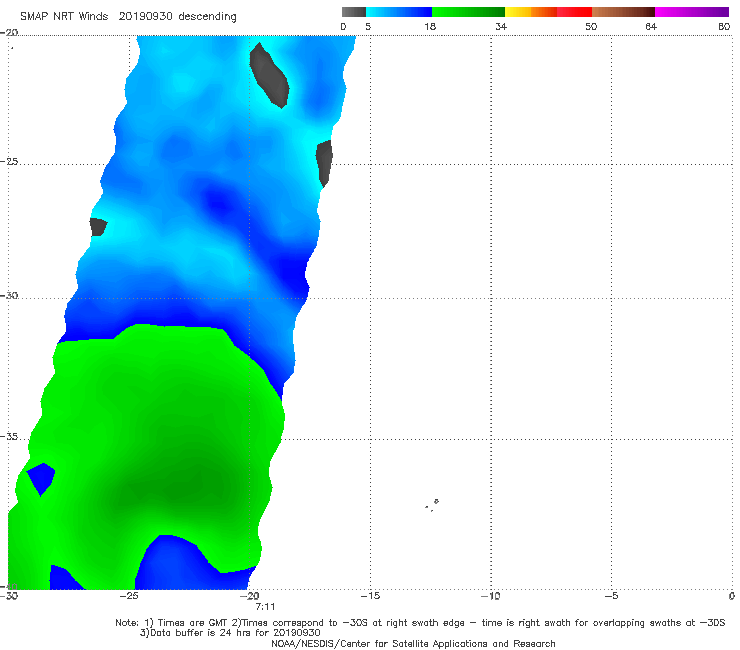This screenshot has width=740, height=650.
Task: Click the small blue pocket inside green area at left
Action: click(x=41, y=478)
